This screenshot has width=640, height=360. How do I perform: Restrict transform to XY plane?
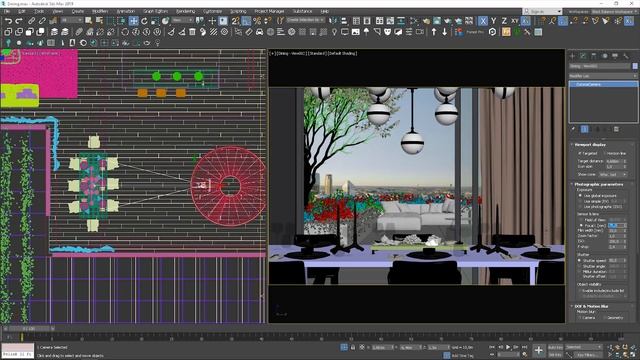click(x=515, y=21)
